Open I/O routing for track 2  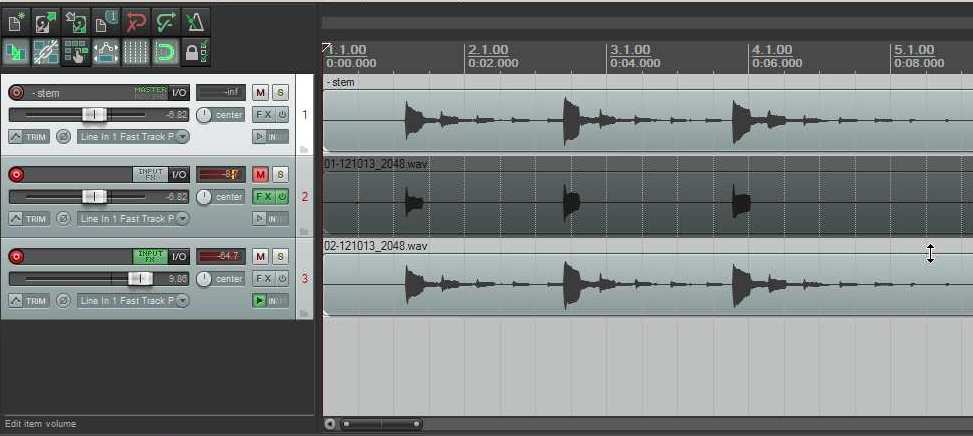(x=179, y=174)
